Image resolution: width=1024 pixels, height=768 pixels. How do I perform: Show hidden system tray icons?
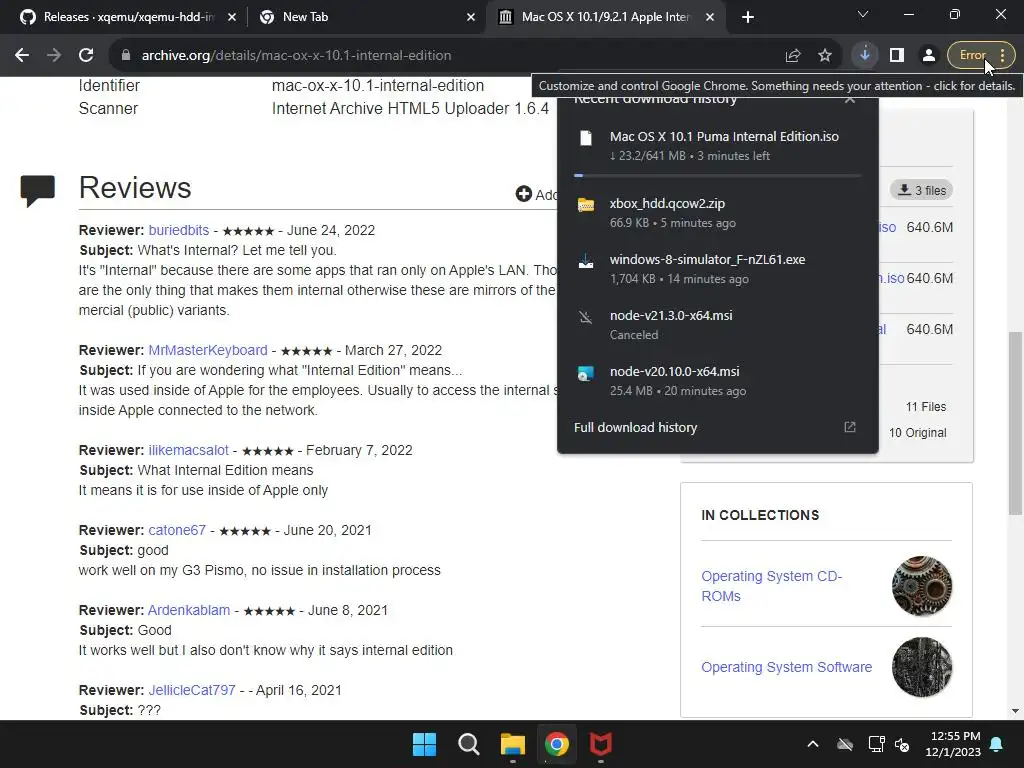coord(812,744)
